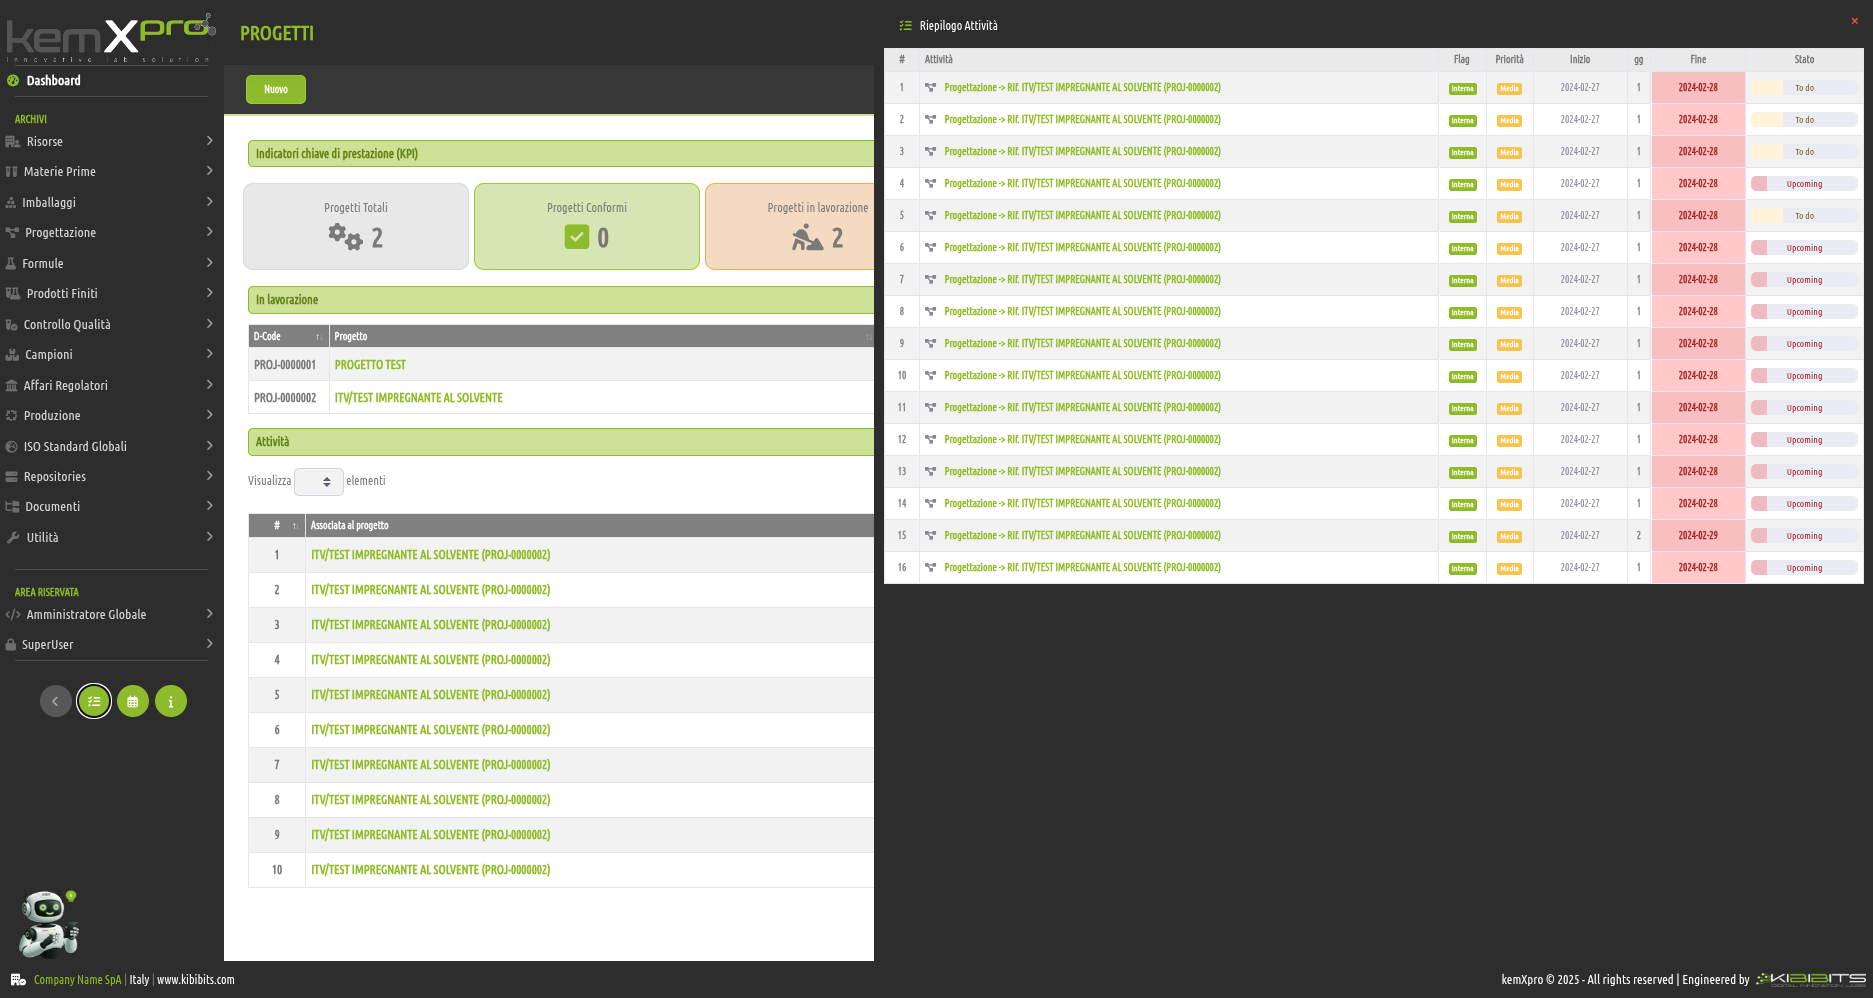Click the activity list round icon button
This screenshot has height=998, width=1873.
click(x=94, y=701)
